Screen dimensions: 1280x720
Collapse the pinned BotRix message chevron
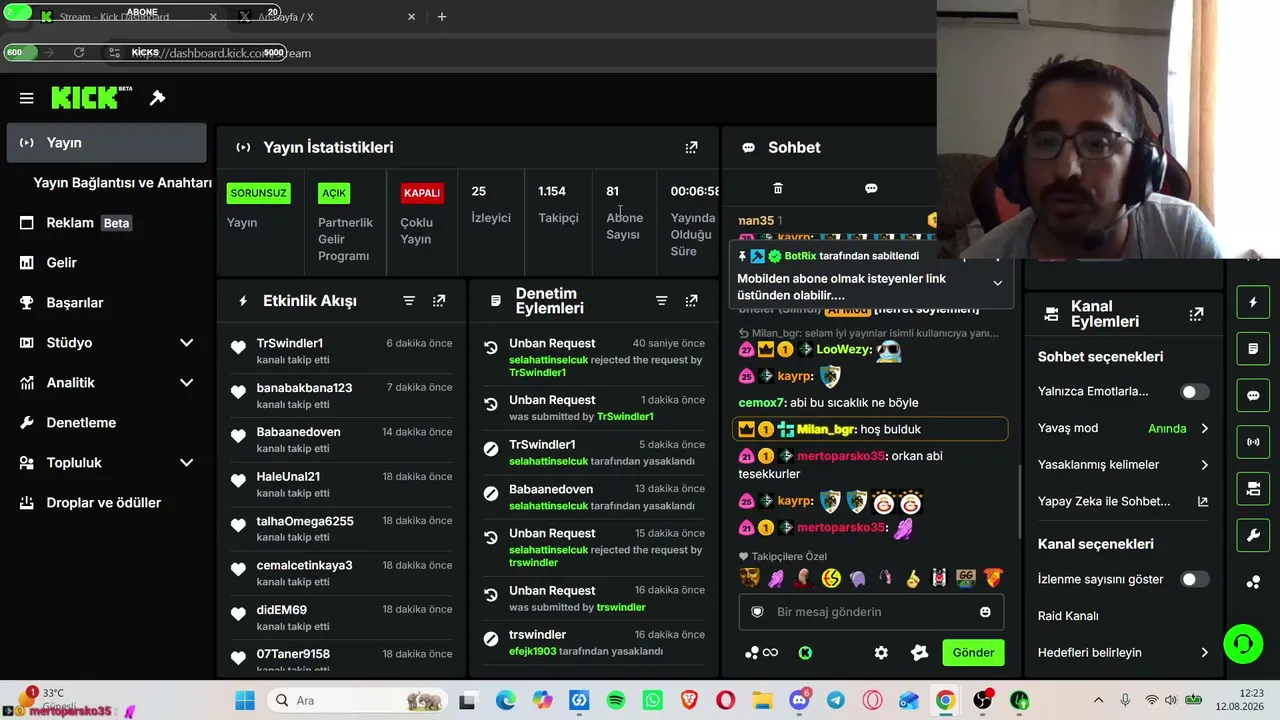coord(997,283)
